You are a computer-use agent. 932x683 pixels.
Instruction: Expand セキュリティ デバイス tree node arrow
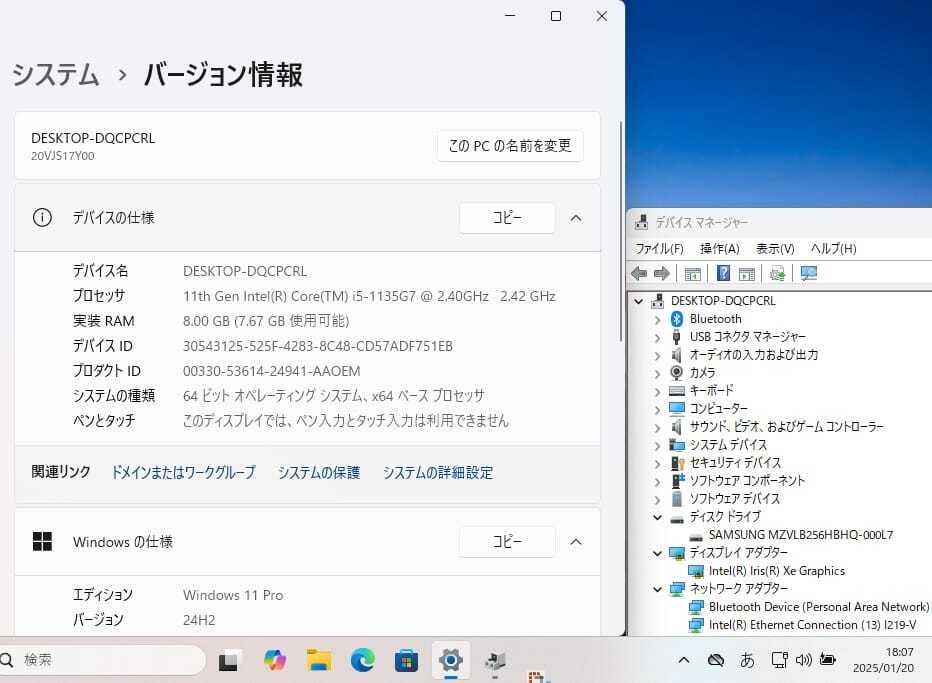(x=657, y=464)
